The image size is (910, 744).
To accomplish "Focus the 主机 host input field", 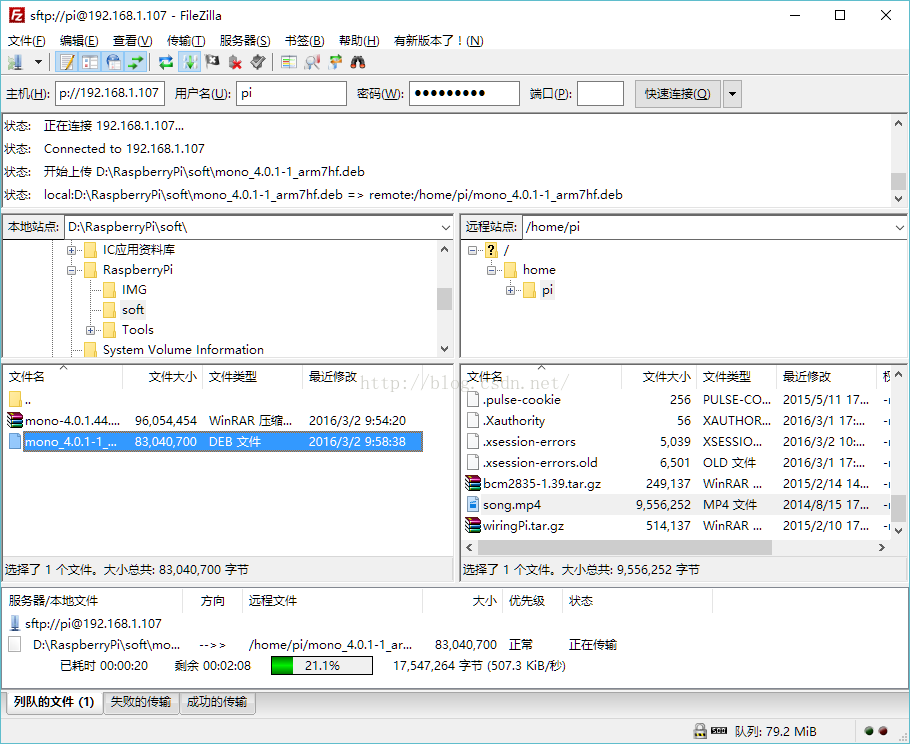I will 110,93.
